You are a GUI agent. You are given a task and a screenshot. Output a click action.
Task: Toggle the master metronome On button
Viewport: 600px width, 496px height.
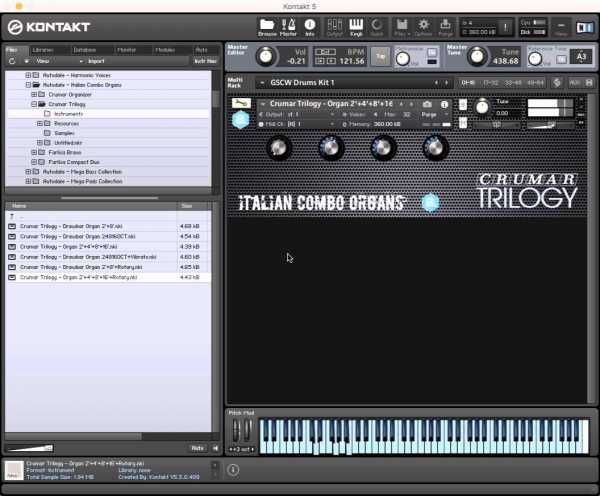tap(432, 52)
